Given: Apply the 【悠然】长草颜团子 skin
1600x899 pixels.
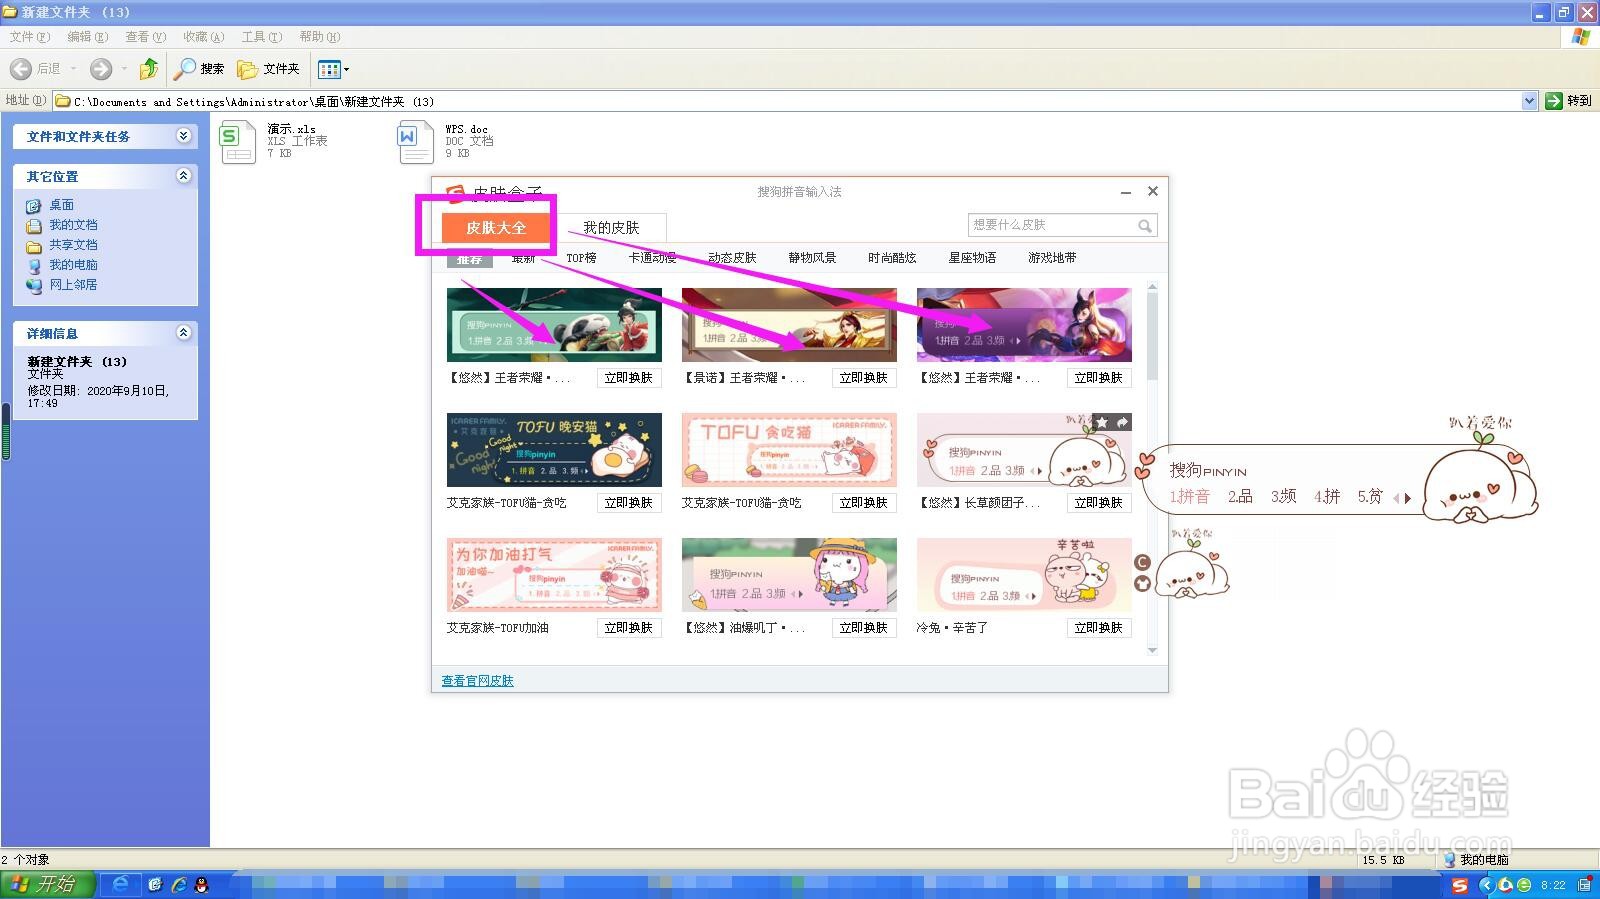Looking at the screenshot, I should pos(1099,503).
